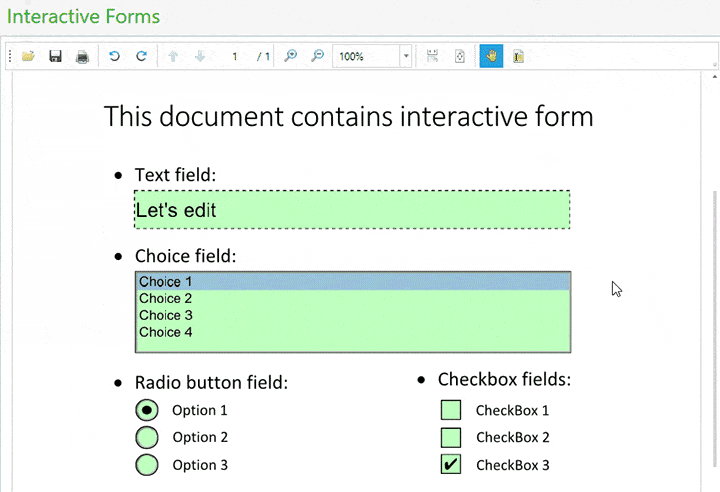
Task: Click the vertical scrollbar thumb
Action: coord(714,328)
